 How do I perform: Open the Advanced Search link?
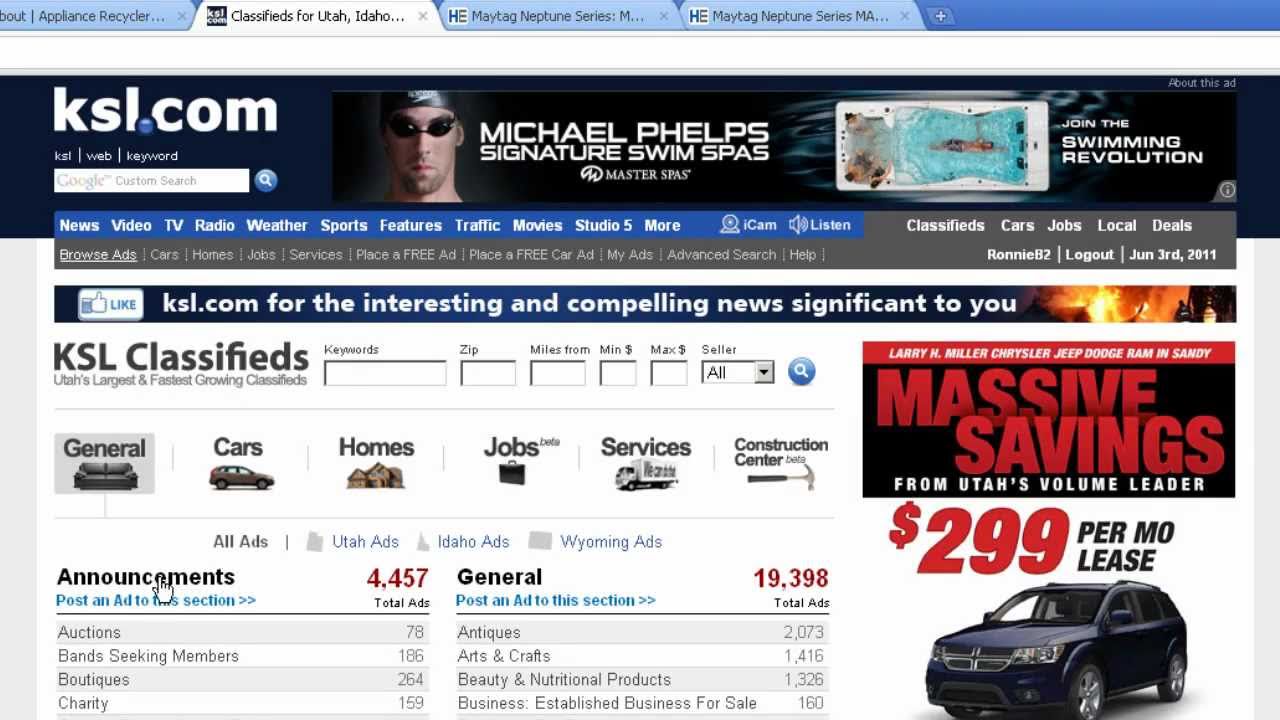coord(721,254)
